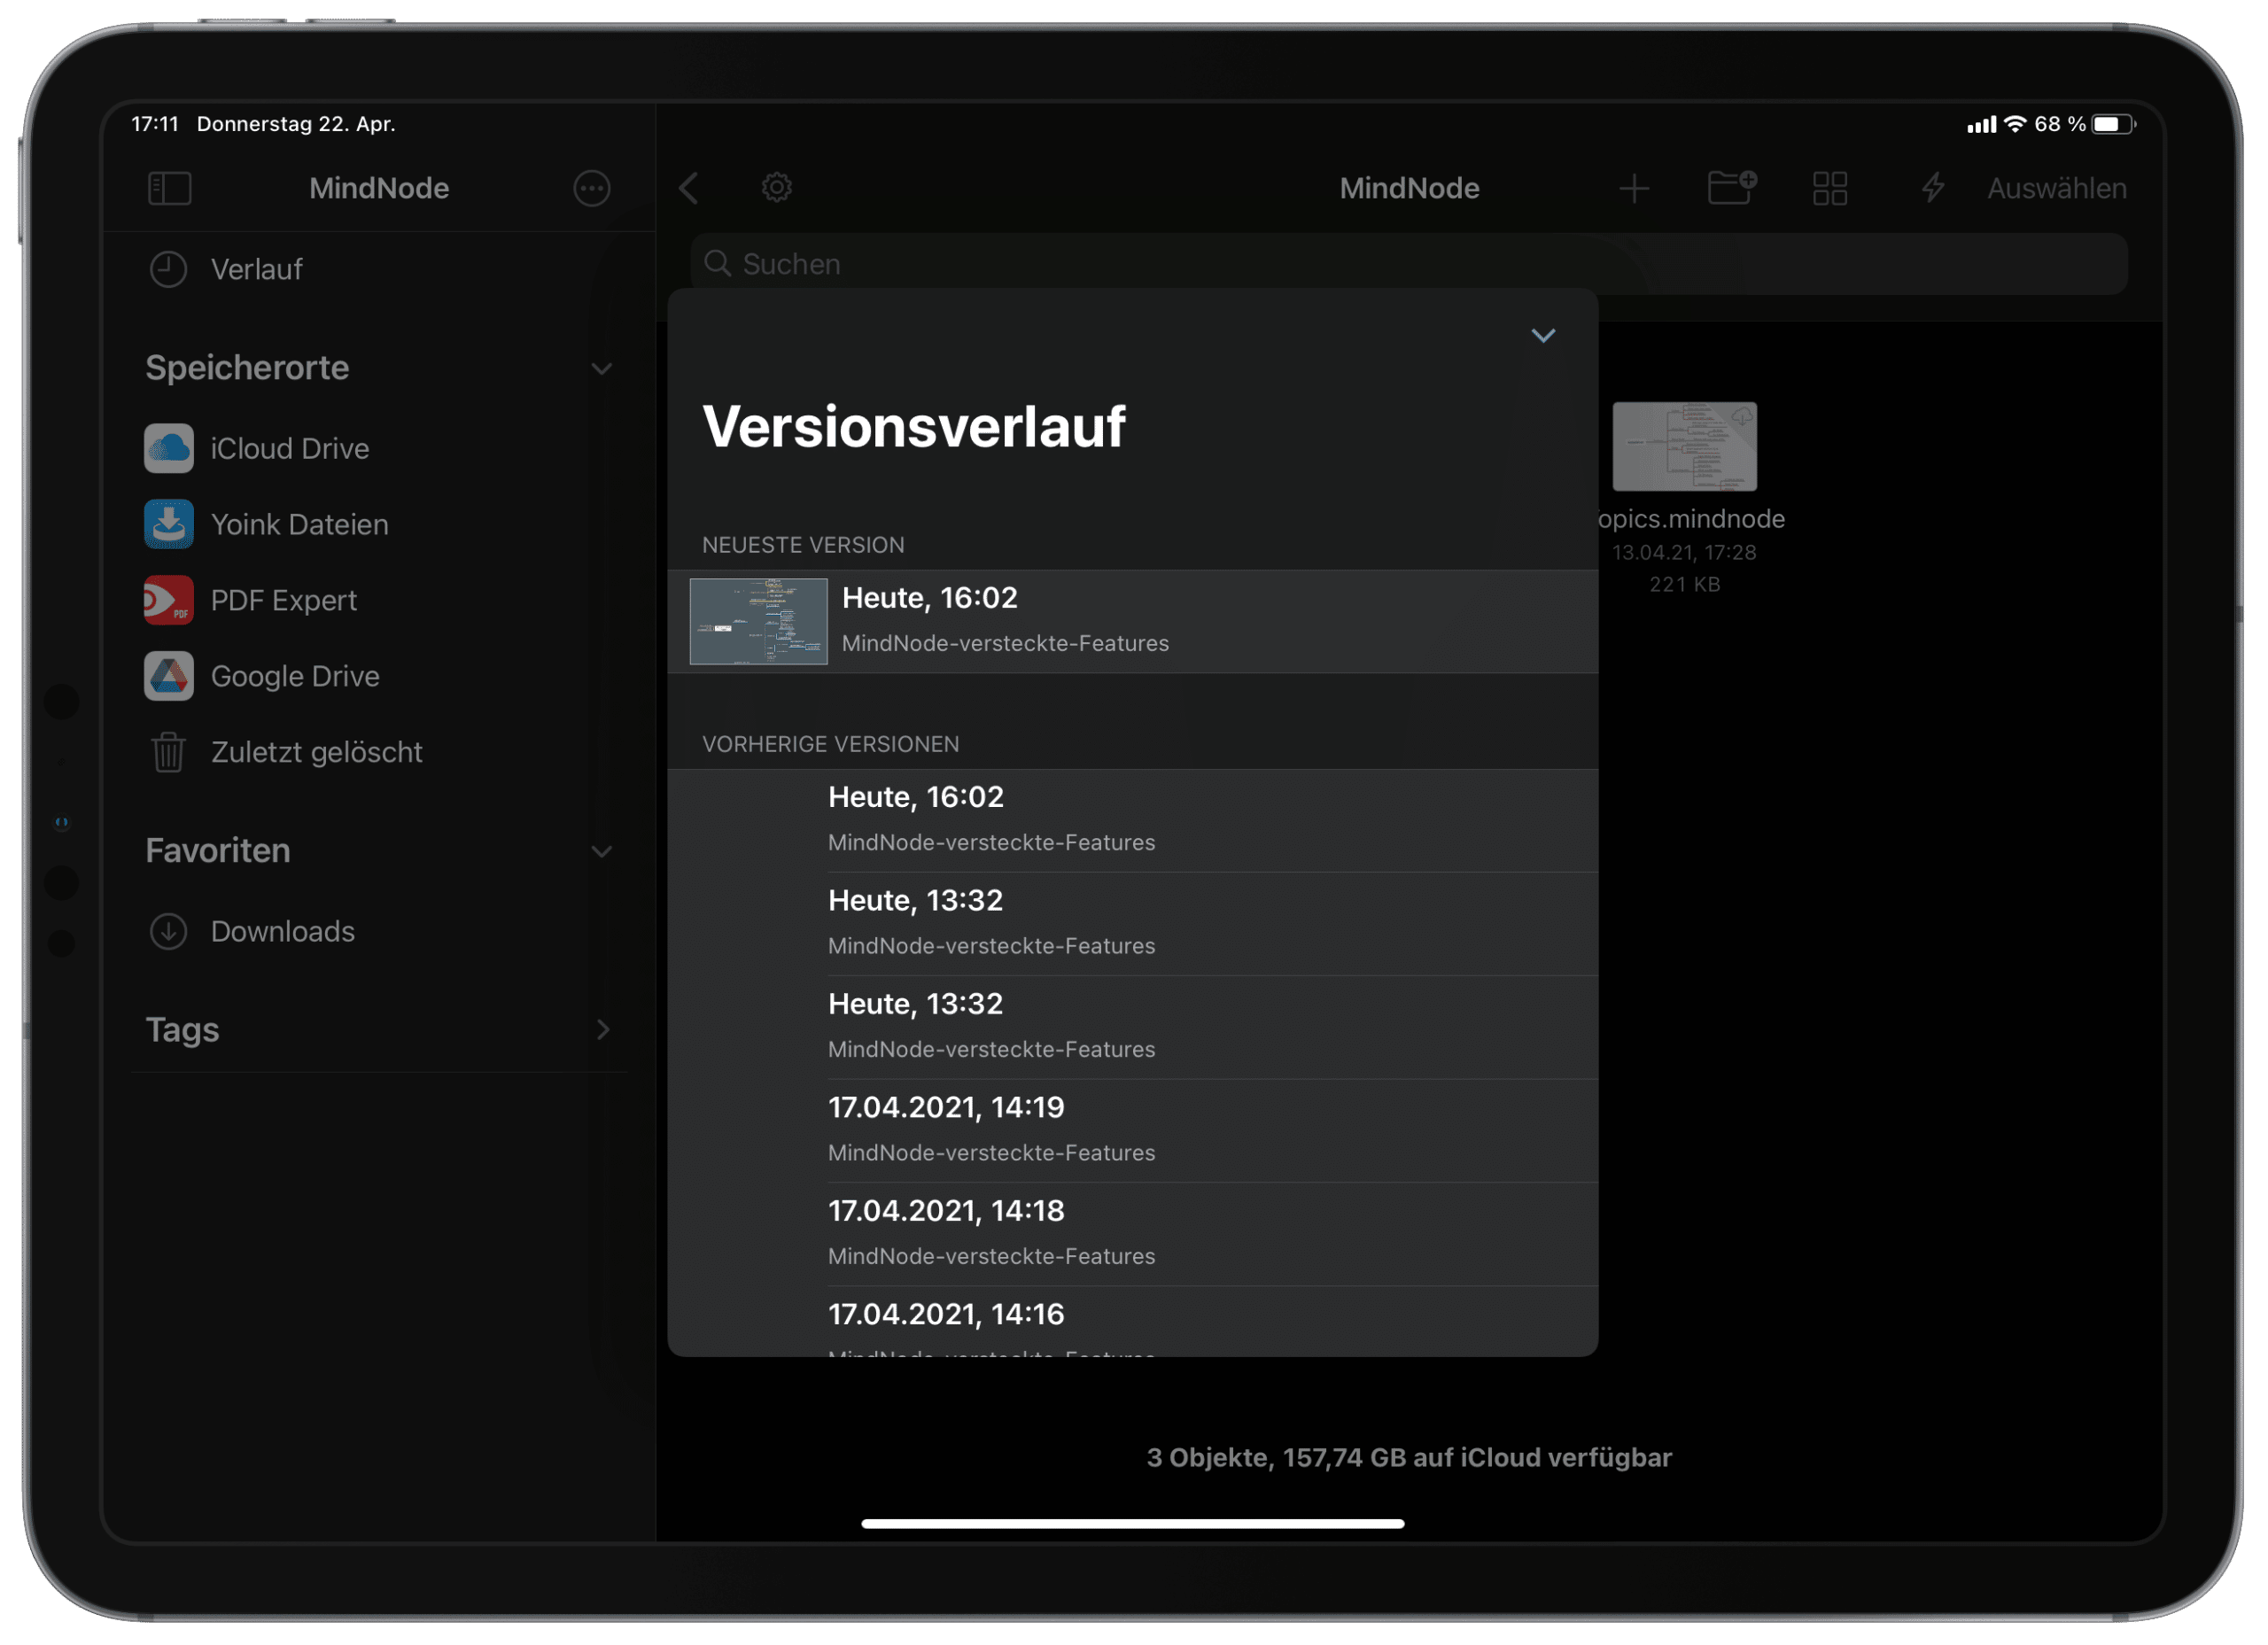Expand the Tags section
Image resolution: width=2268 pixels, height=1645 pixels.
tap(603, 1030)
